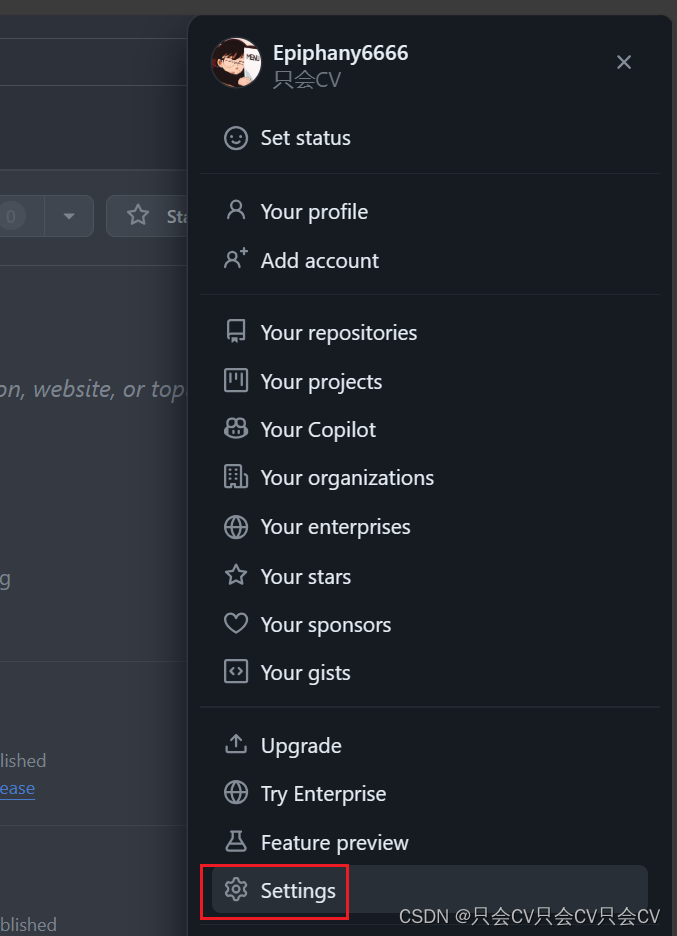Click the Copilot icon
The image size is (677, 936).
point(236,429)
